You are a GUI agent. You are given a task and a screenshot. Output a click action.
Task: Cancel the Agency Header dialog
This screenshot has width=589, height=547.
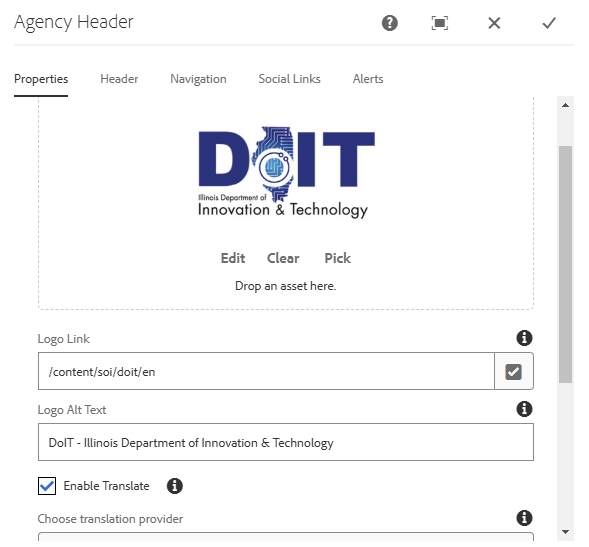(494, 23)
